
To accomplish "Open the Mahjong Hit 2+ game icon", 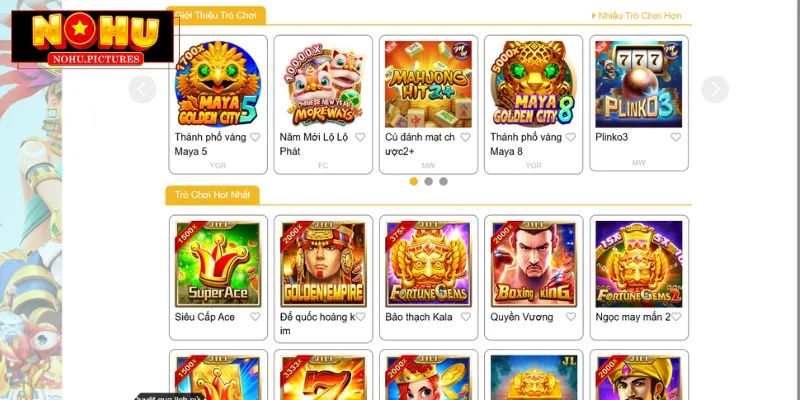I will pyautogui.click(x=428, y=84).
